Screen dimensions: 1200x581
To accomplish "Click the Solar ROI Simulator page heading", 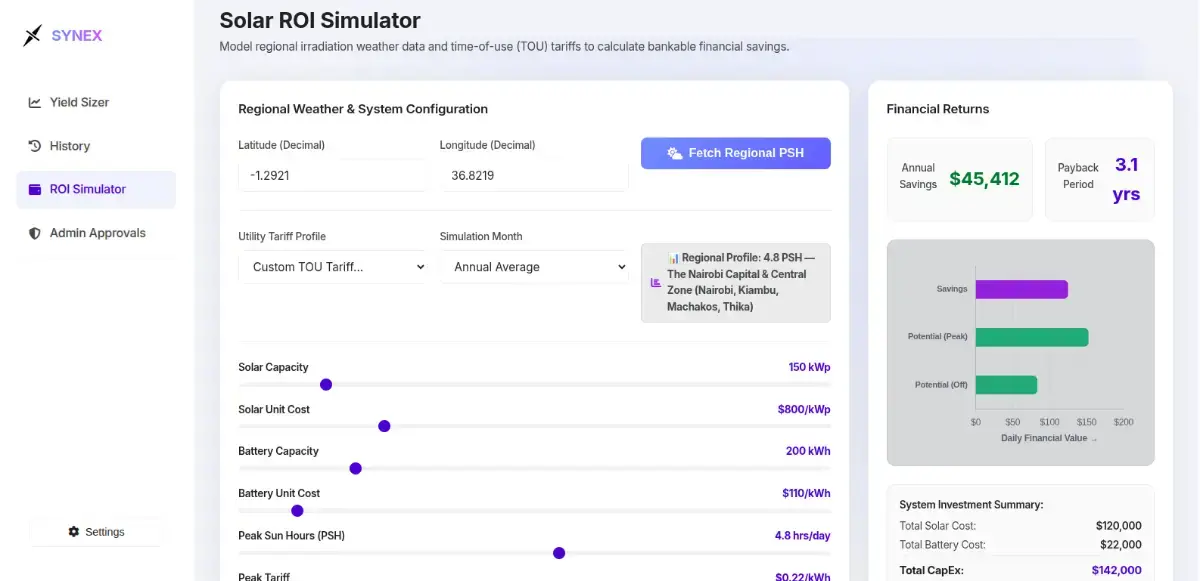I will [x=320, y=20].
